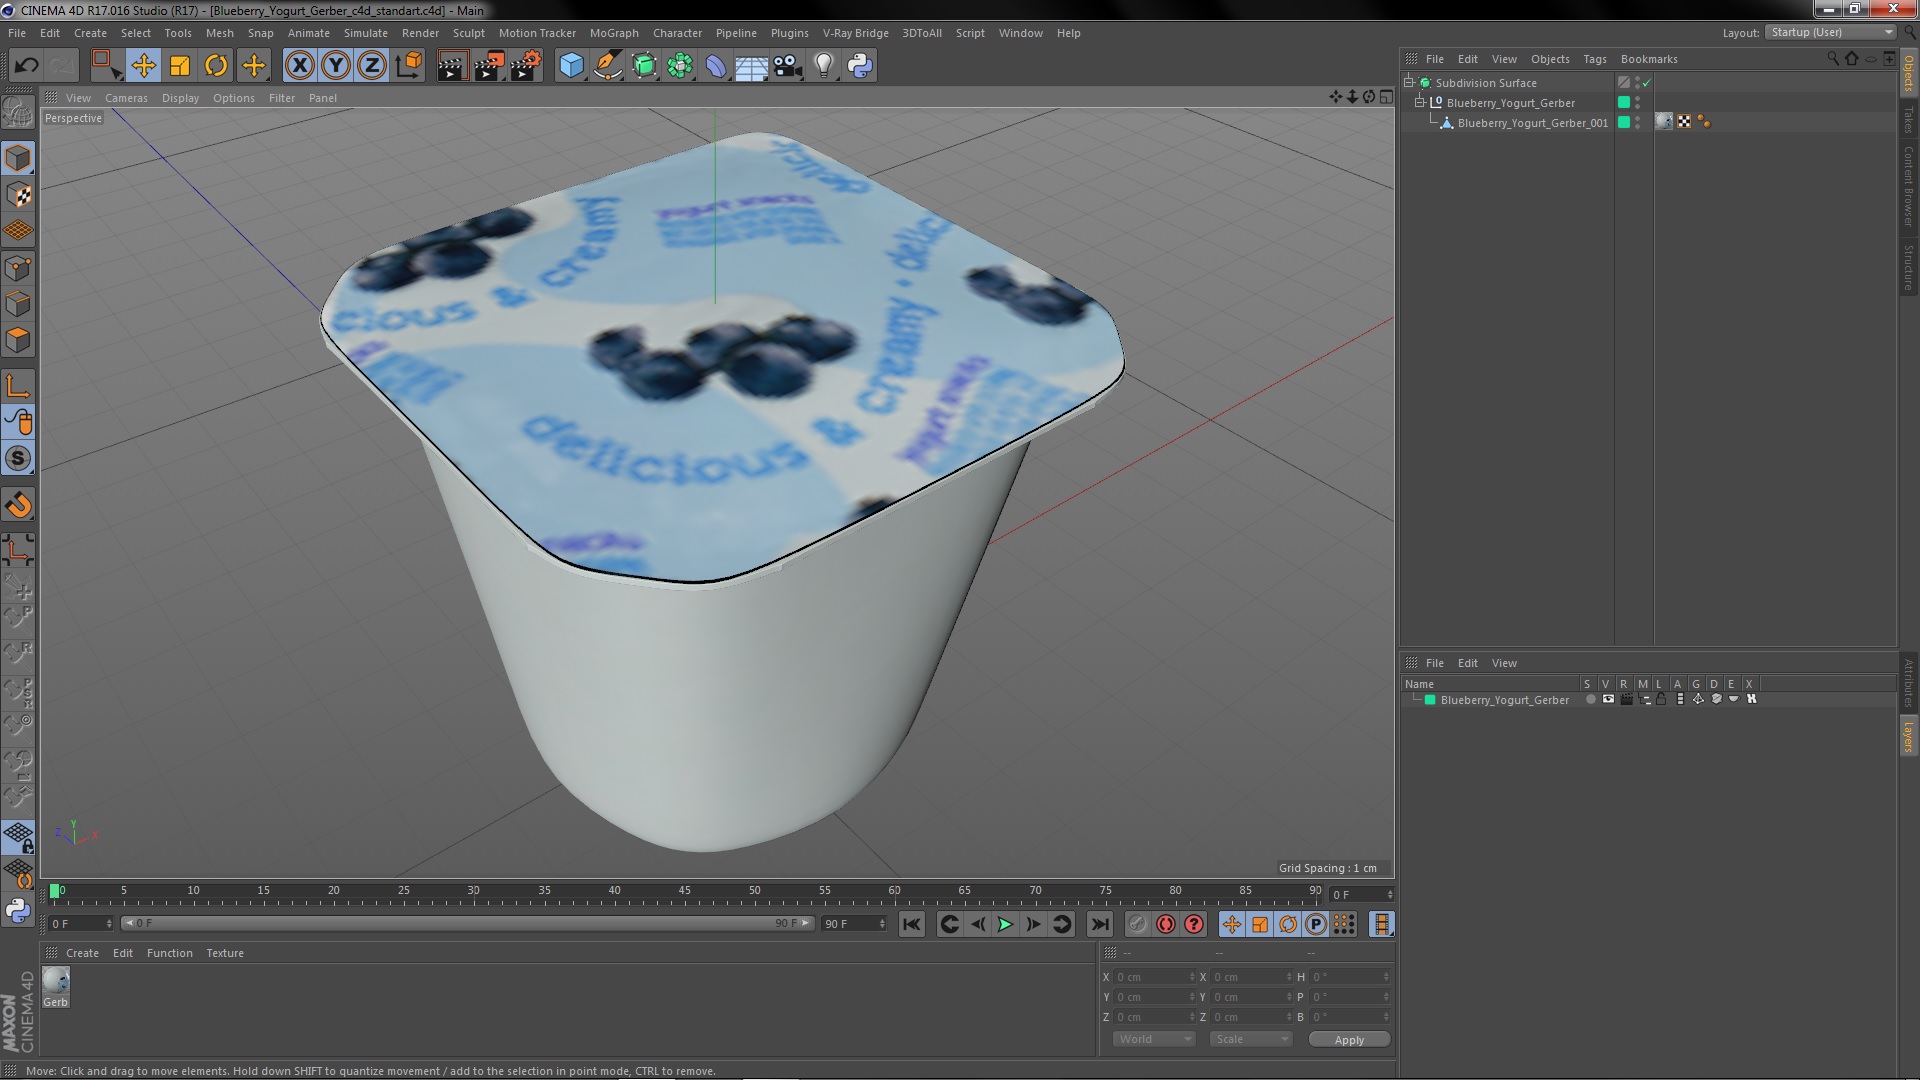
Task: Open the Cameras viewport menu
Action: tap(126, 98)
